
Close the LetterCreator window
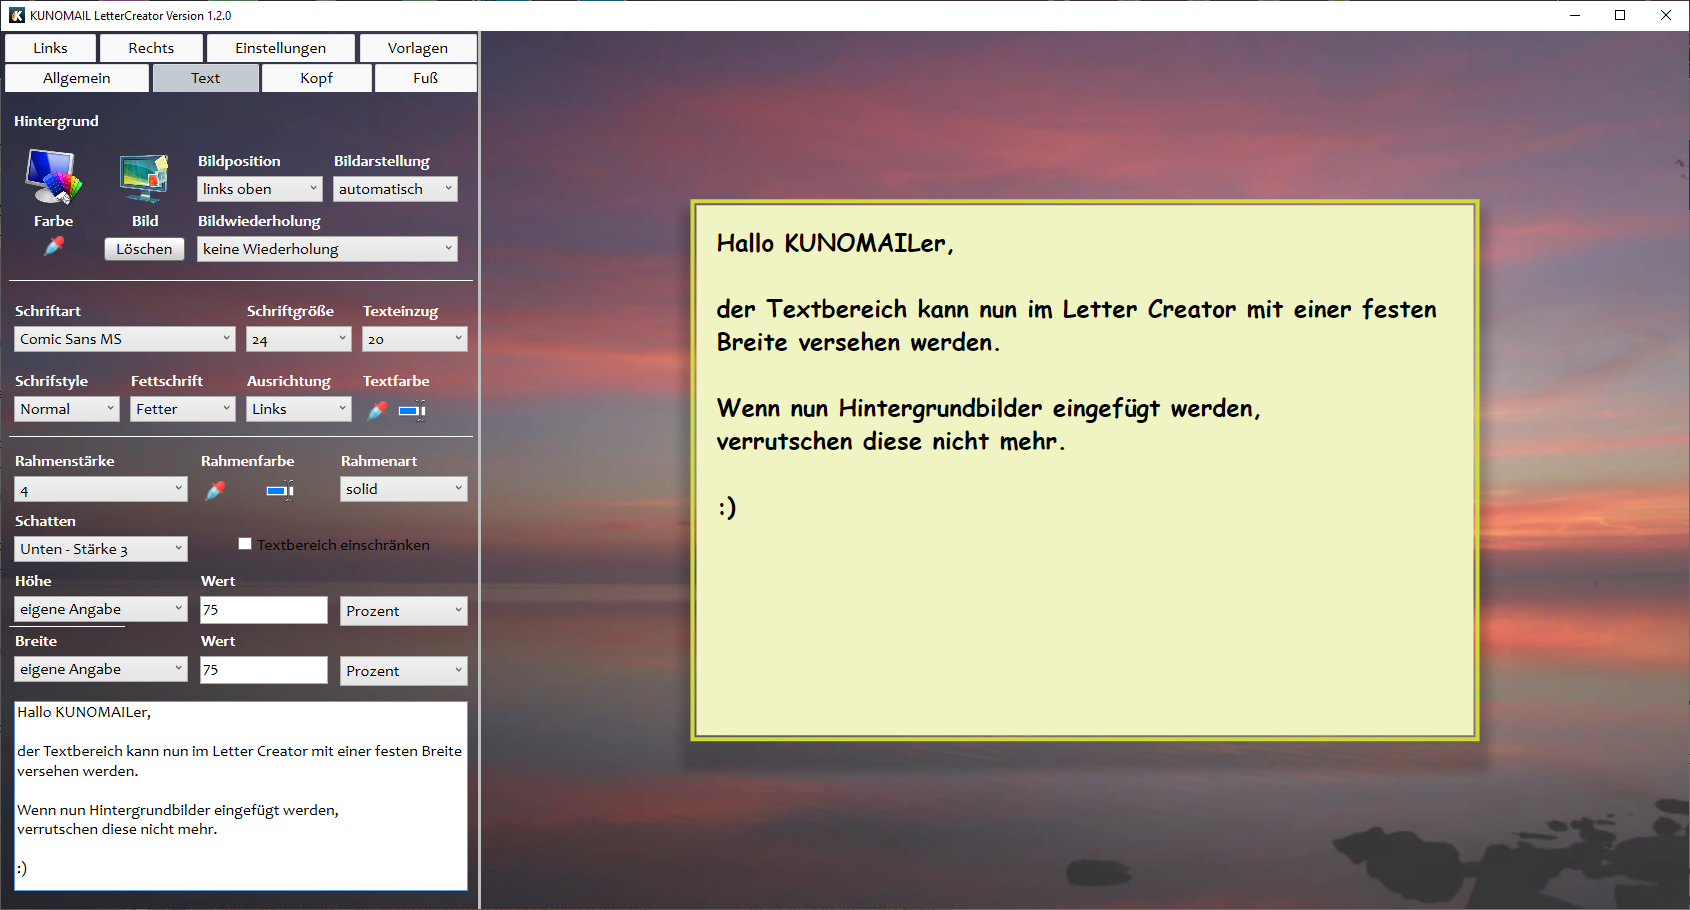[1666, 15]
